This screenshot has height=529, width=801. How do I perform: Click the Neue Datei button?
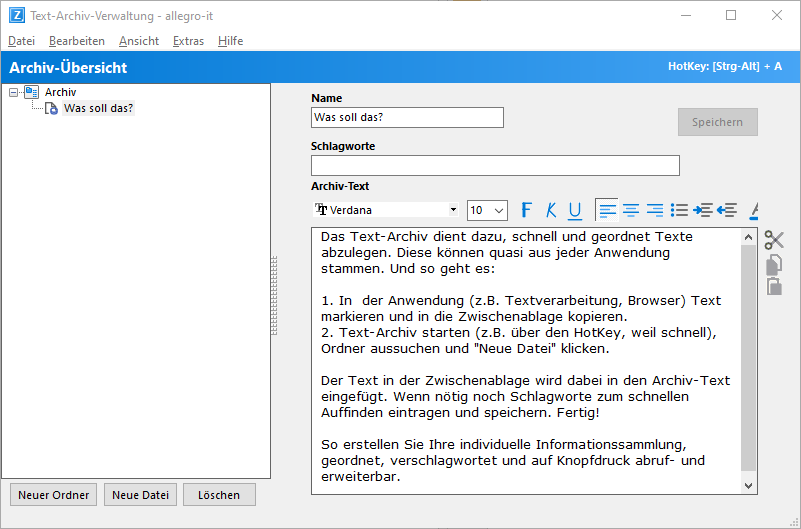(x=141, y=495)
